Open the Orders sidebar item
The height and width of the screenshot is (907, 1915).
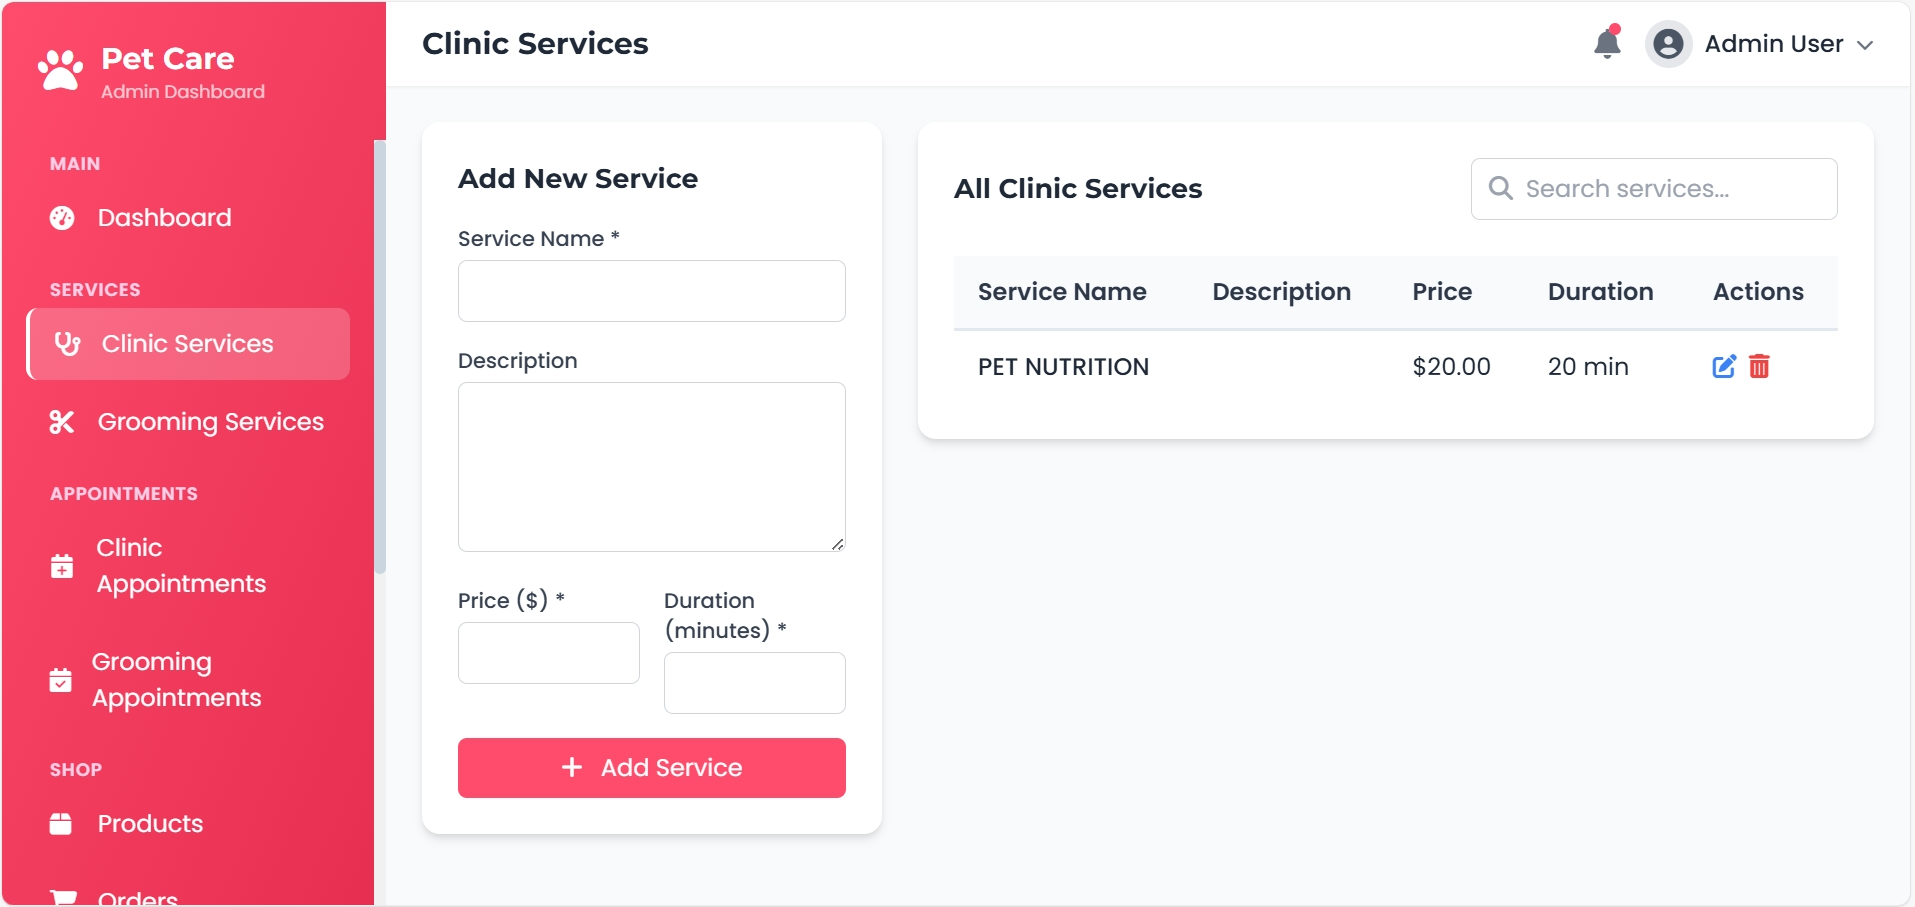[137, 896]
